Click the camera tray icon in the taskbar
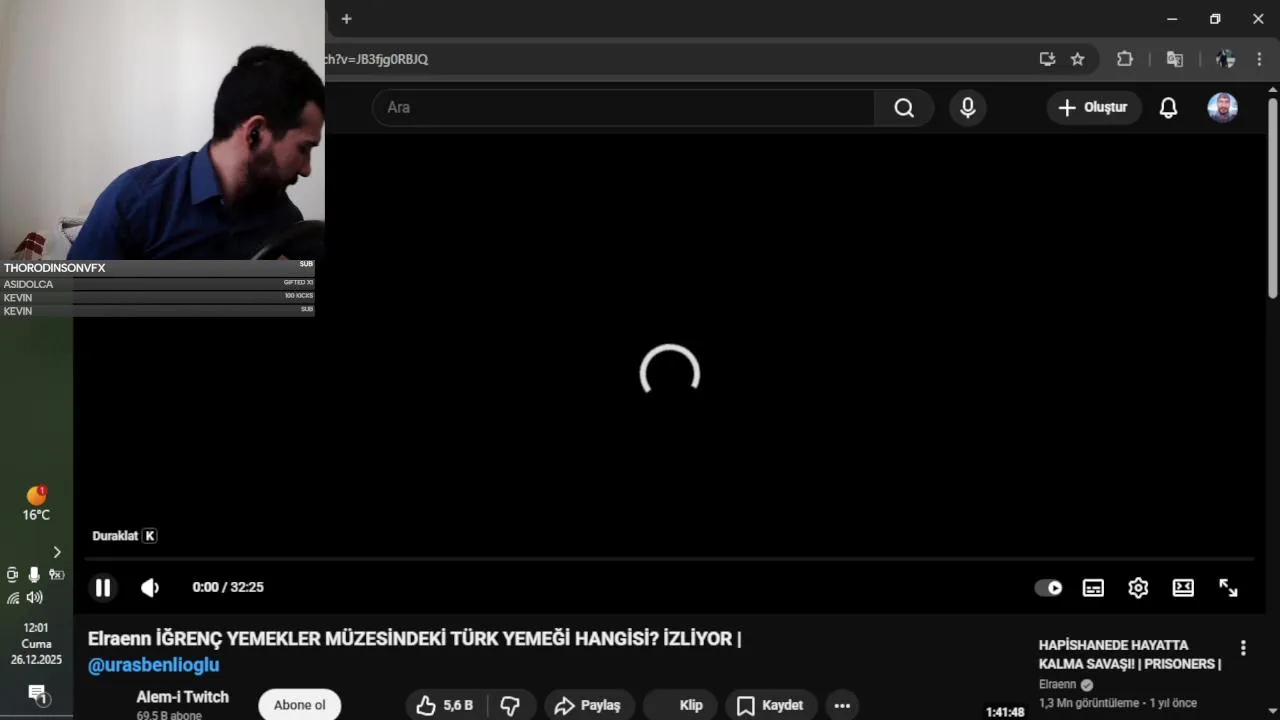 pyautogui.click(x=12, y=574)
